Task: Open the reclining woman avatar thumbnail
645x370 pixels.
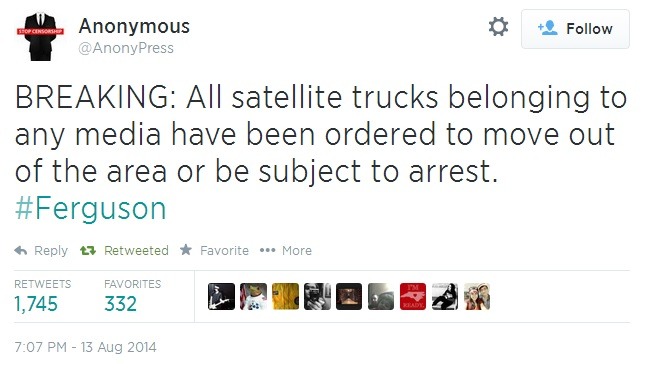Action: point(445,296)
